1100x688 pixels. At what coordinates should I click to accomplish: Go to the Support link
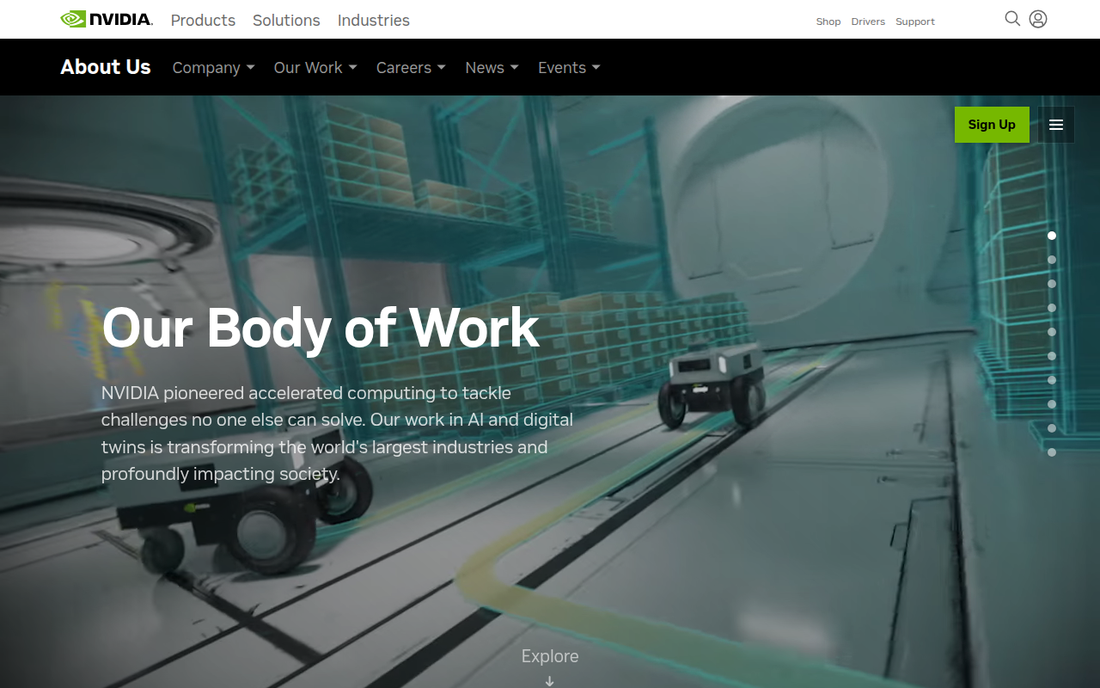coord(915,22)
